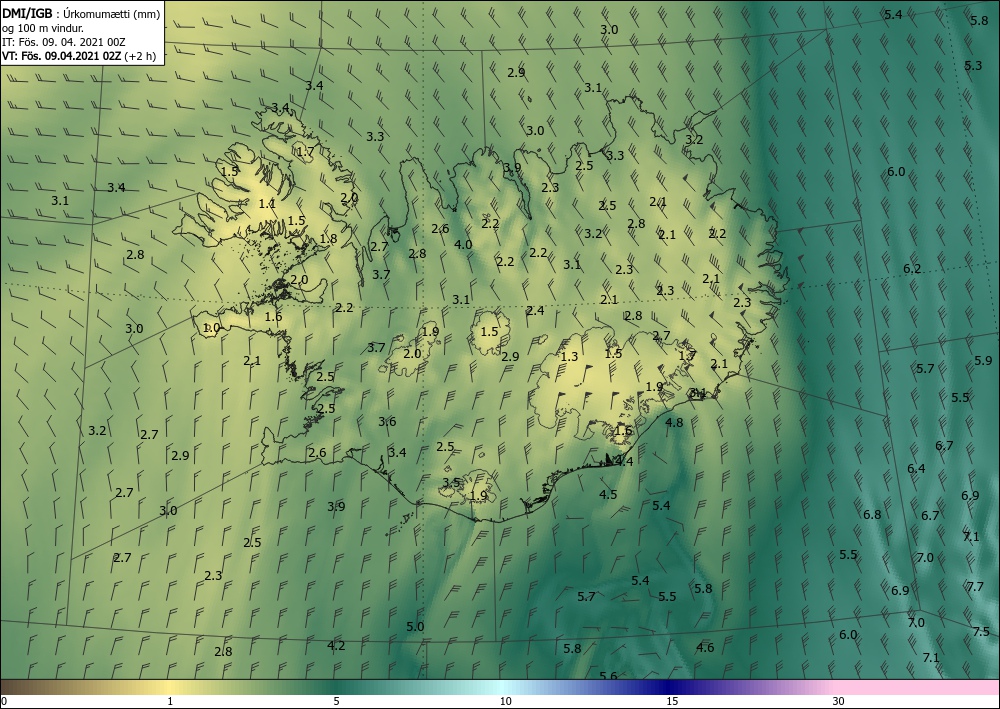Viewport: 1000px width, 709px height.
Task: Click the 4.2 value on the map
Action: point(336,646)
